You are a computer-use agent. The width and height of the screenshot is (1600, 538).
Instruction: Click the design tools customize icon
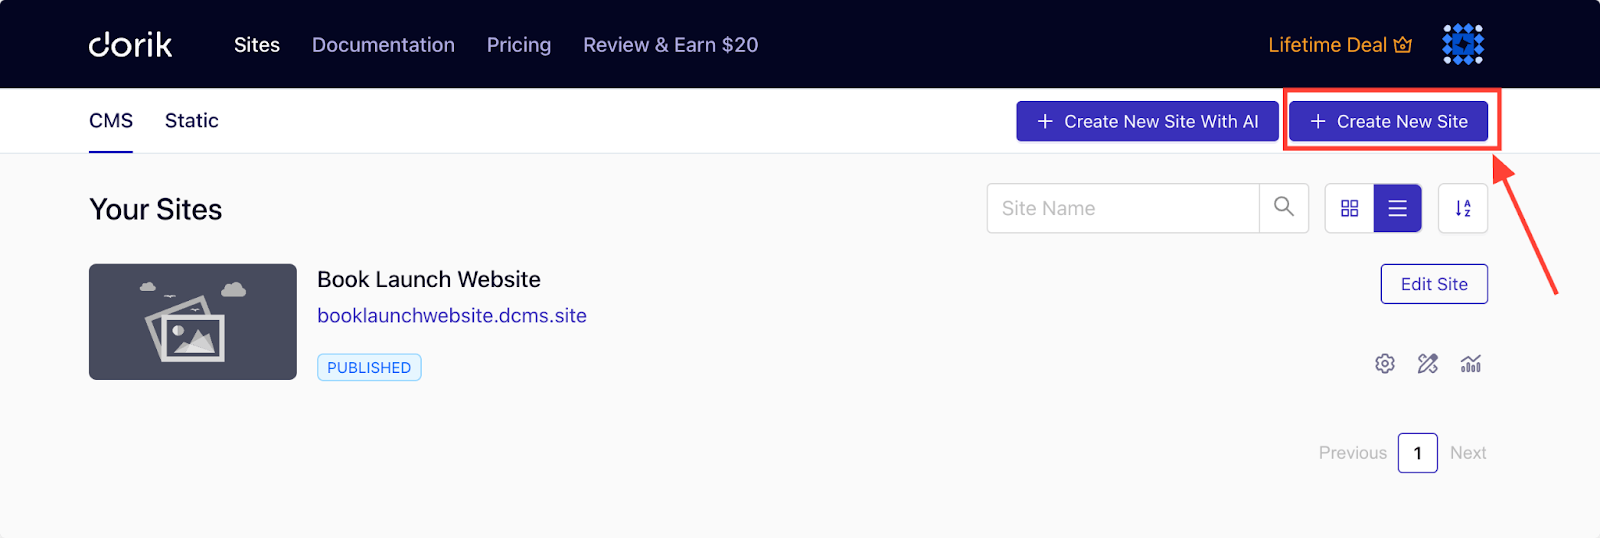pyautogui.click(x=1427, y=364)
